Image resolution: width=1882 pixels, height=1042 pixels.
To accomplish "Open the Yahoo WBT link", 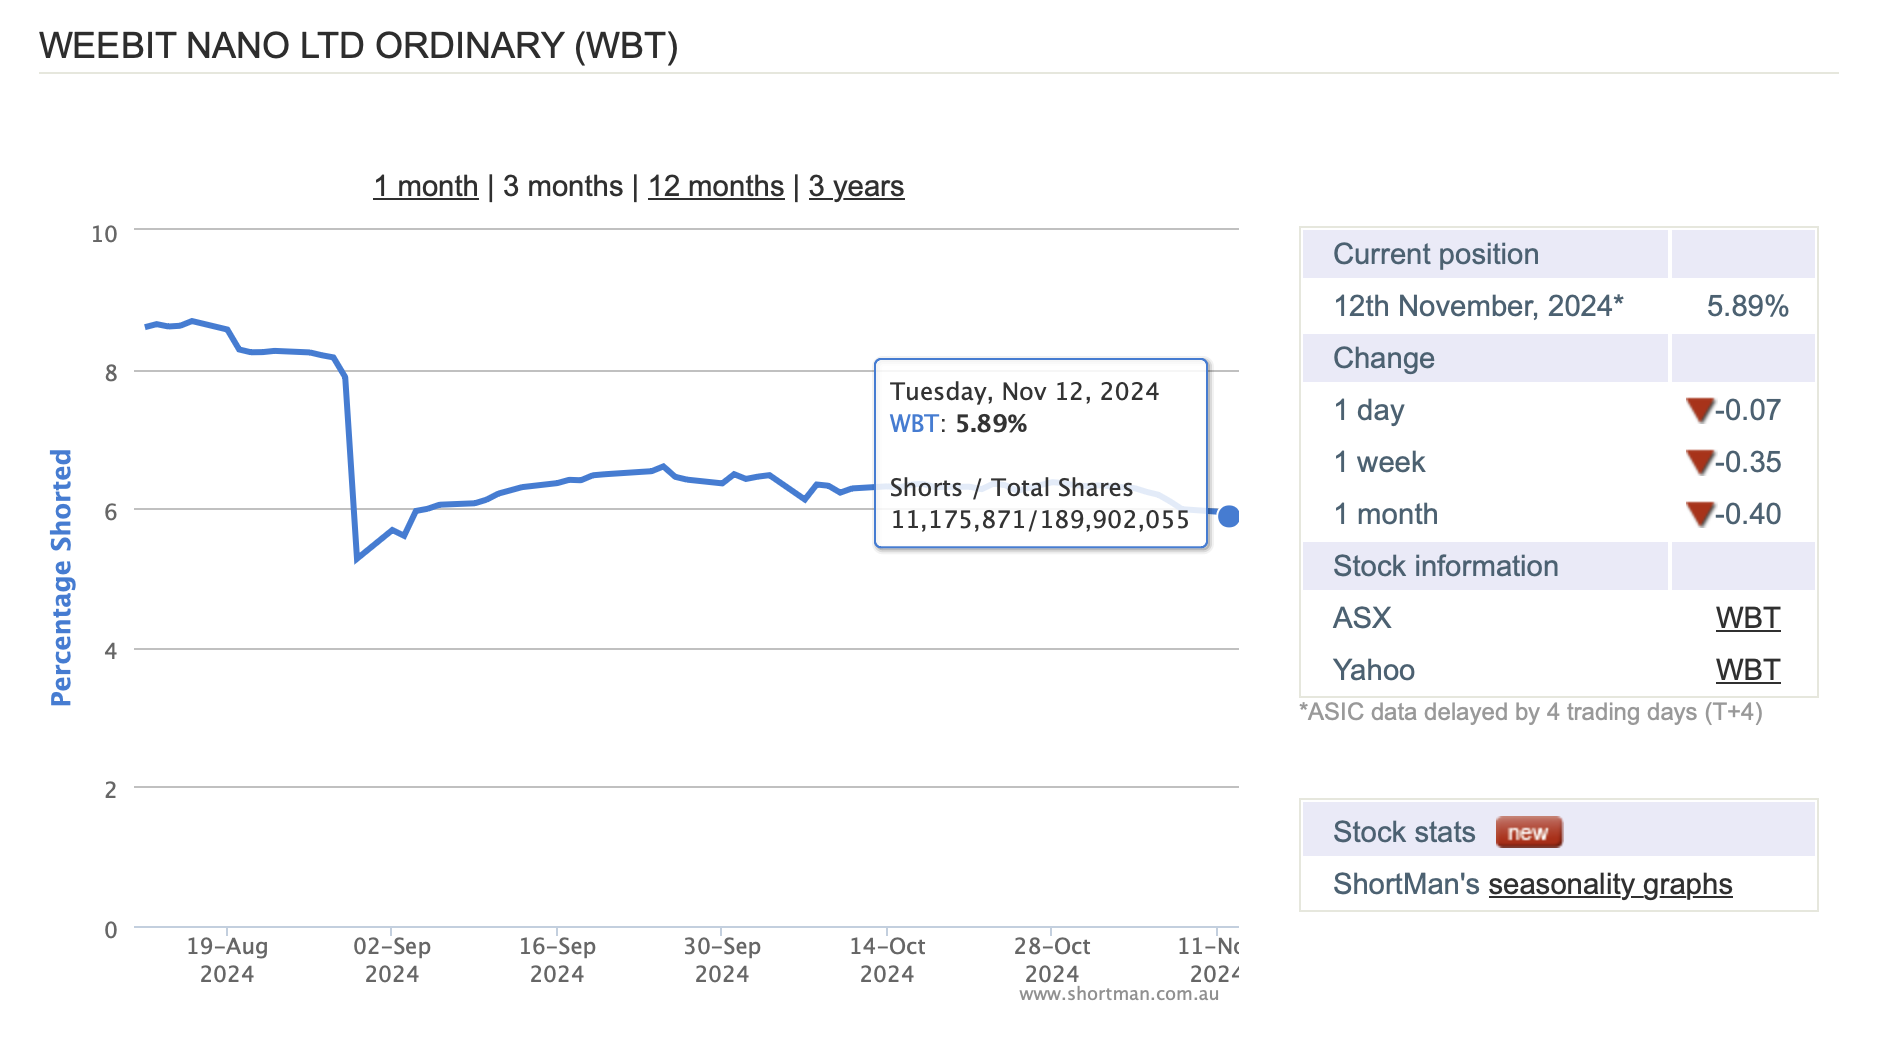I will [1748, 670].
